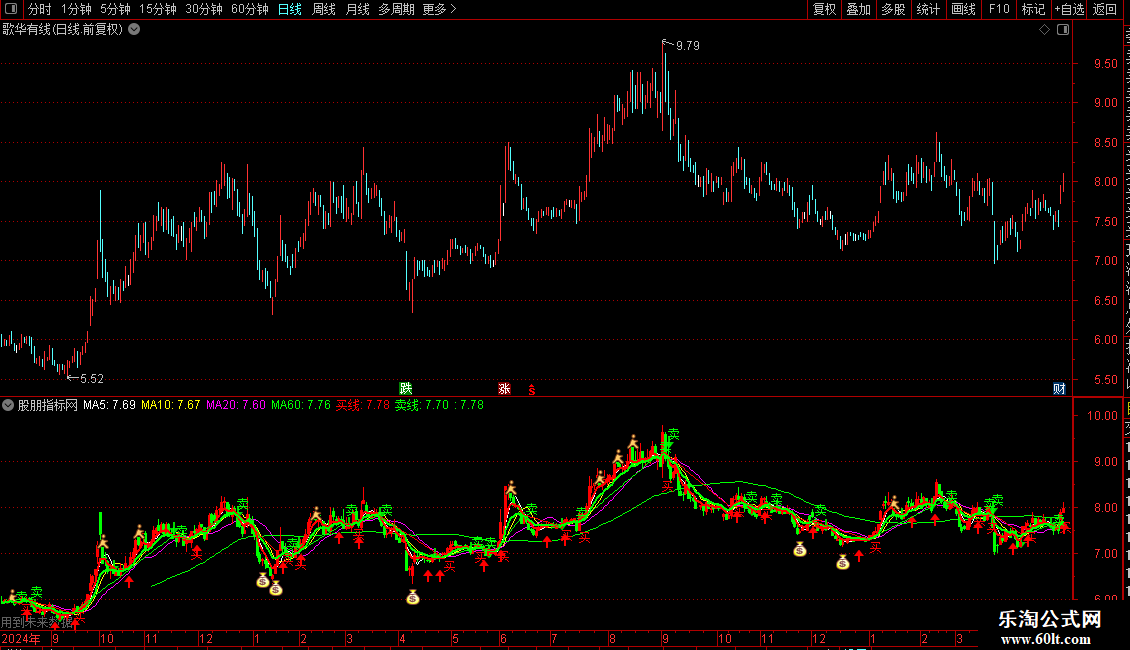Click the red S marker

(532, 390)
